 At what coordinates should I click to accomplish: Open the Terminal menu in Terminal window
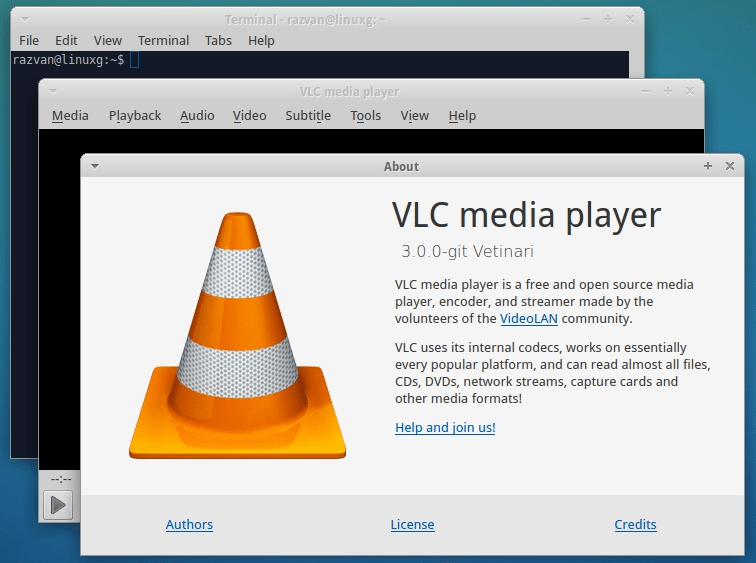pyautogui.click(x=163, y=40)
